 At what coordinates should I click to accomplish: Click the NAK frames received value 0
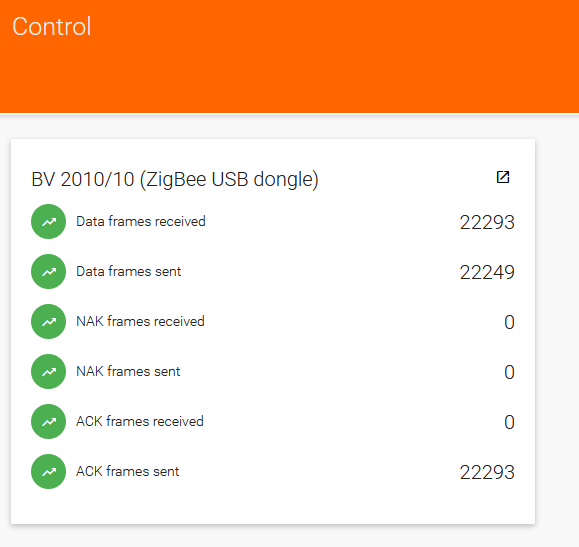coord(509,322)
